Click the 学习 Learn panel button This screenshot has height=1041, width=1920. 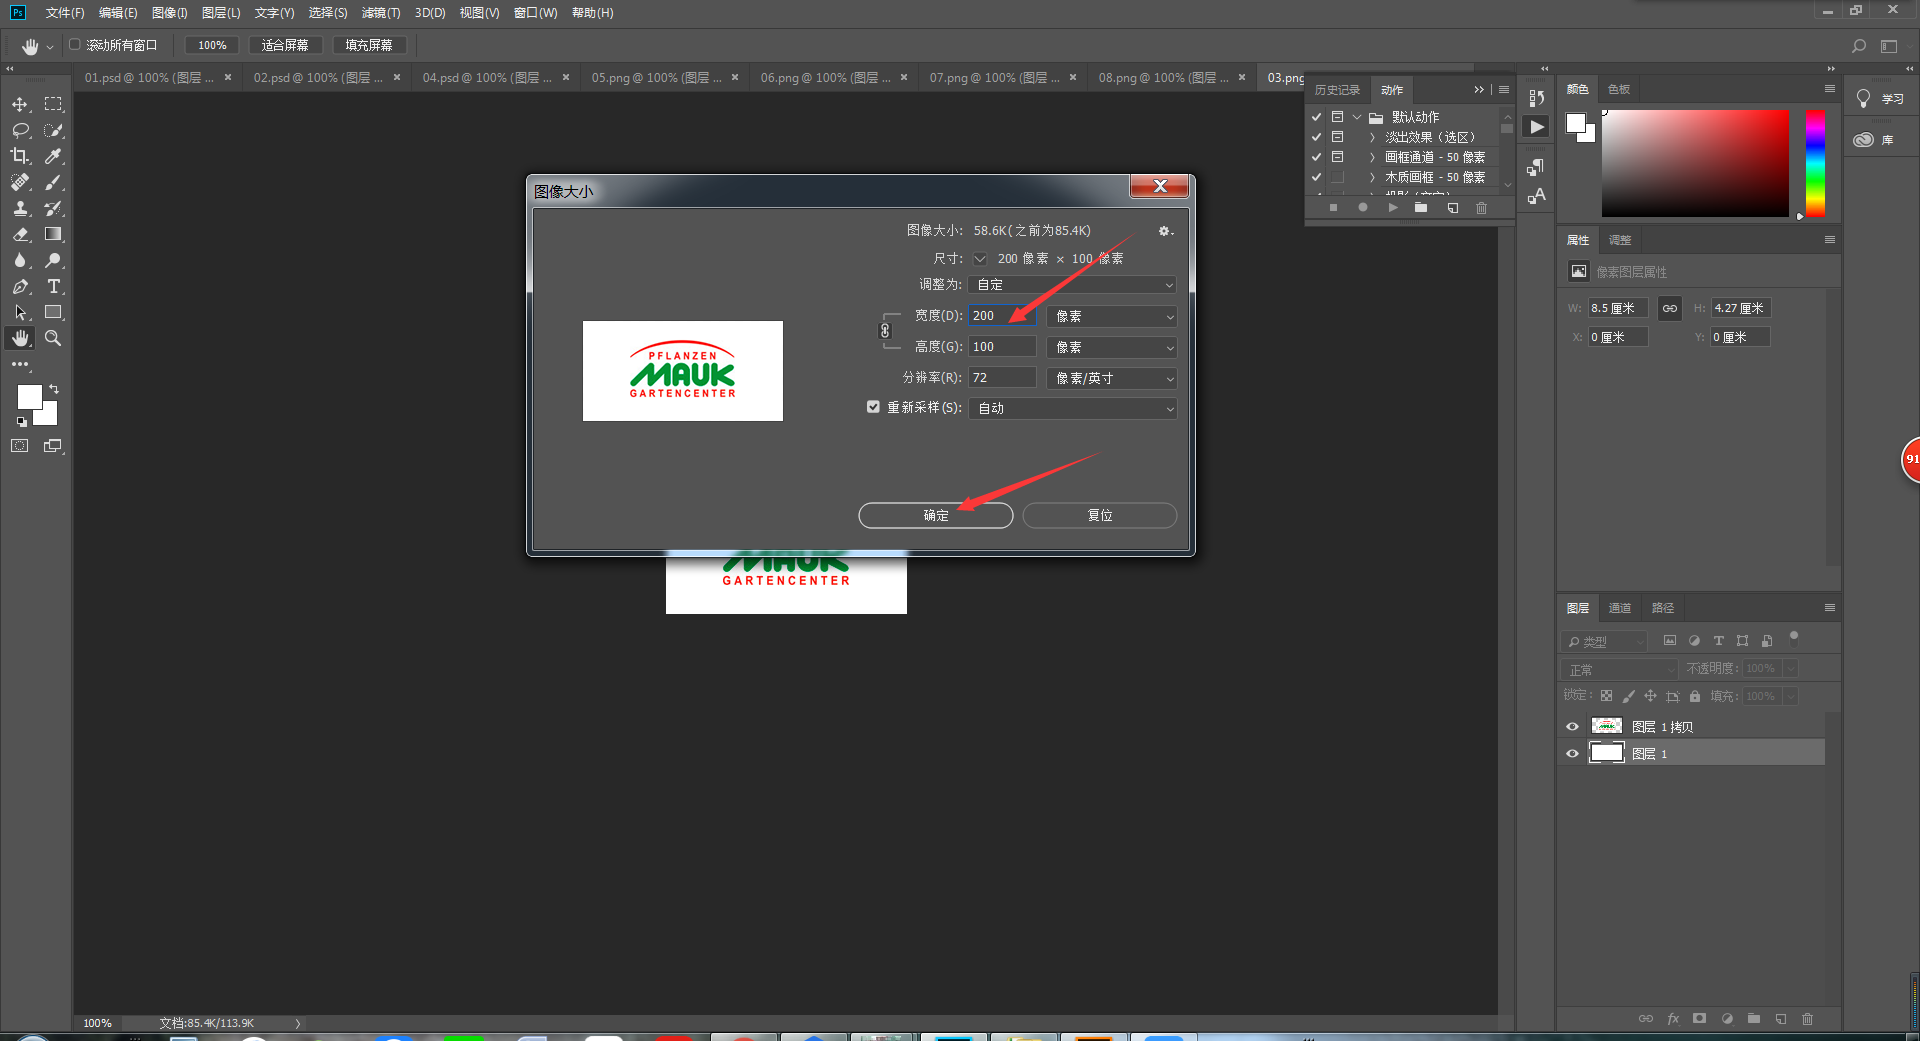click(x=1880, y=99)
